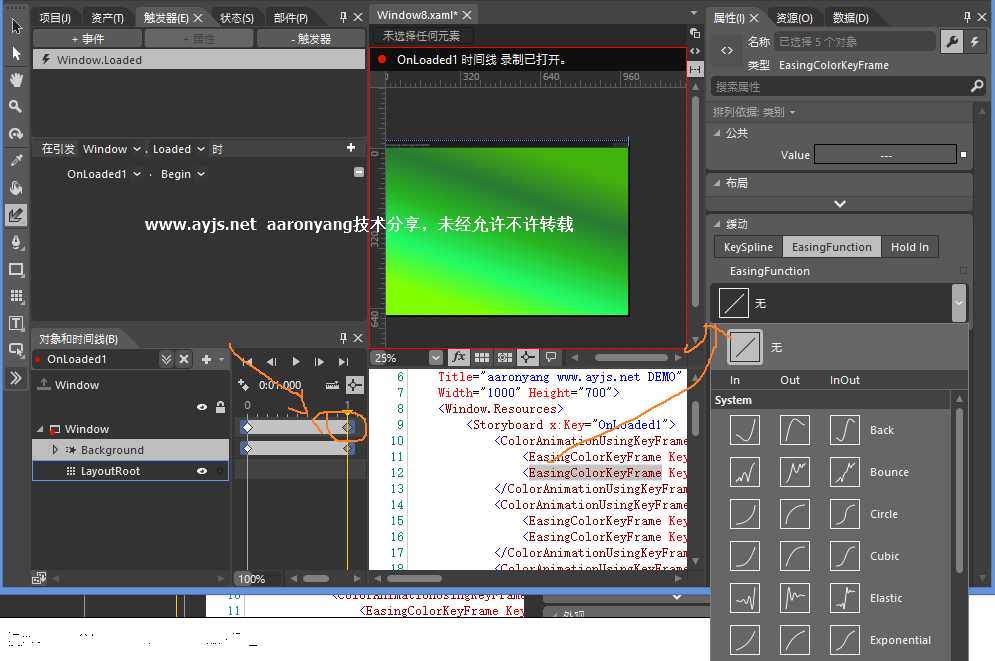
Task: Open the Assets chevron in toolbar
Action: coord(16,378)
